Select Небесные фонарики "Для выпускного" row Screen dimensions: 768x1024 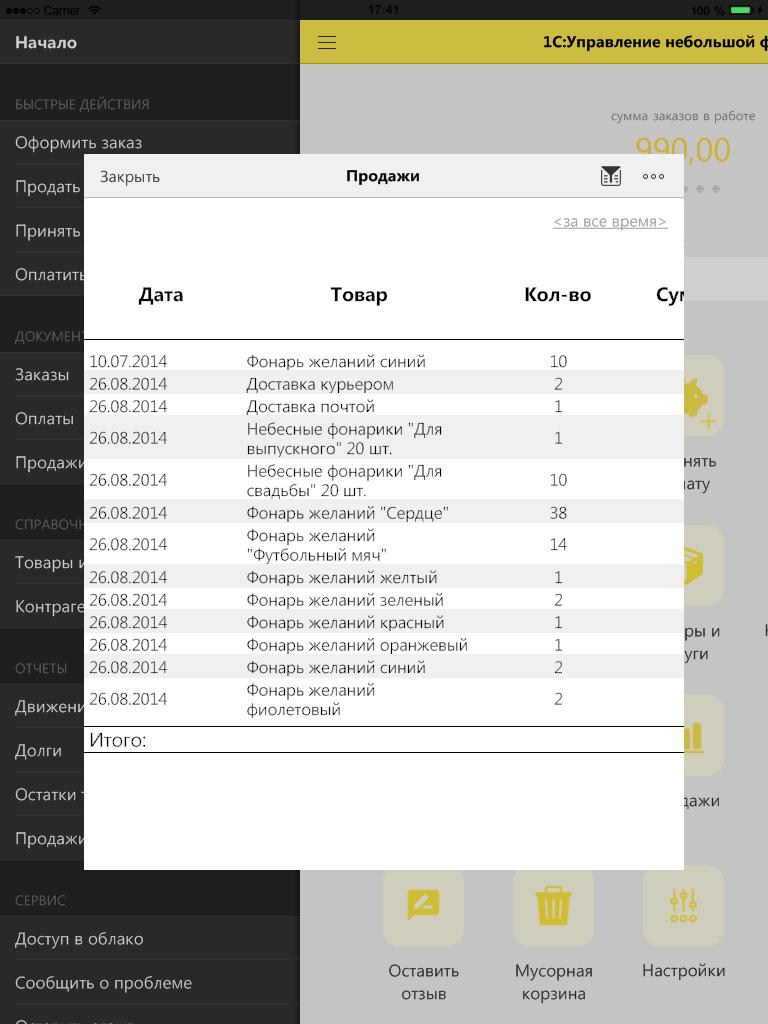tap(384, 438)
